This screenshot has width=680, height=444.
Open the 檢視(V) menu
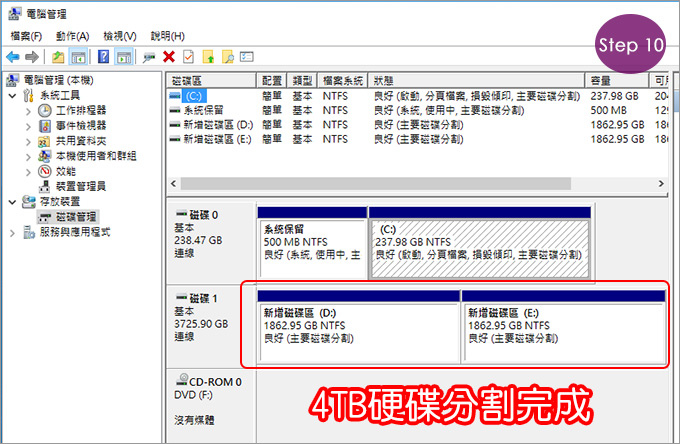click(120, 36)
